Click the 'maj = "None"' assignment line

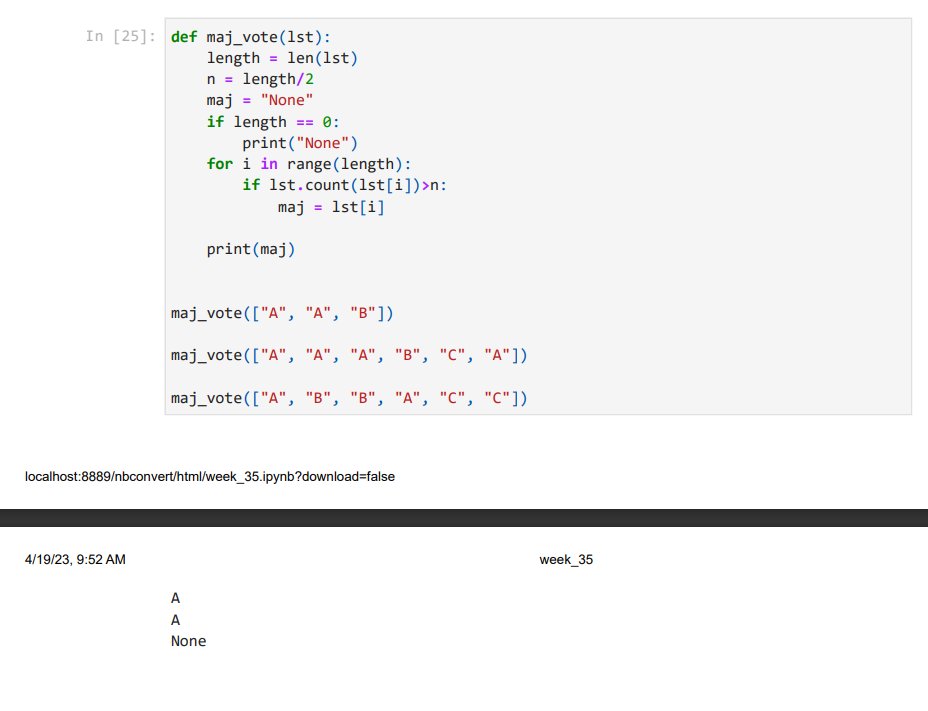click(259, 101)
